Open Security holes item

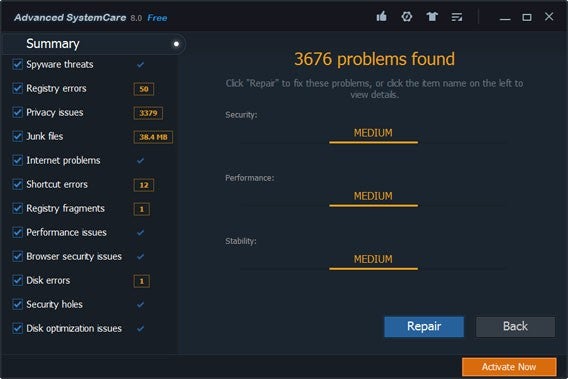coord(54,304)
